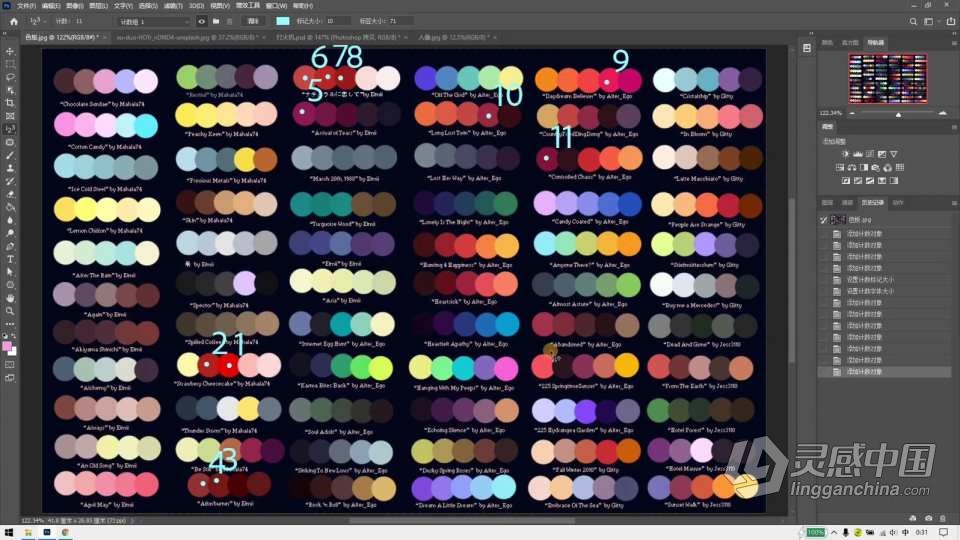
Task: Select the Ellipse shape tool
Action: tap(10, 285)
